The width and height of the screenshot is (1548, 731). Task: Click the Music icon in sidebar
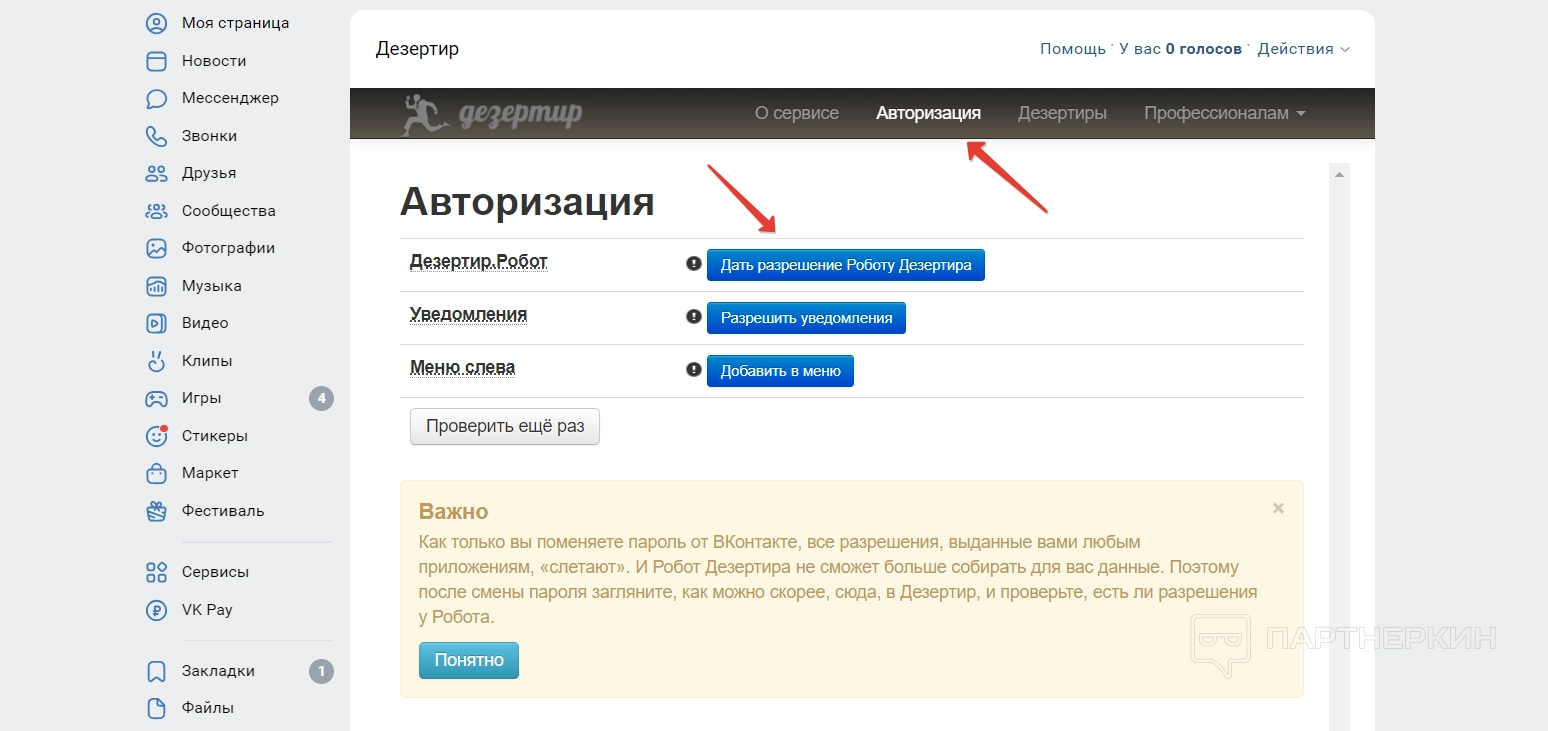(157, 286)
